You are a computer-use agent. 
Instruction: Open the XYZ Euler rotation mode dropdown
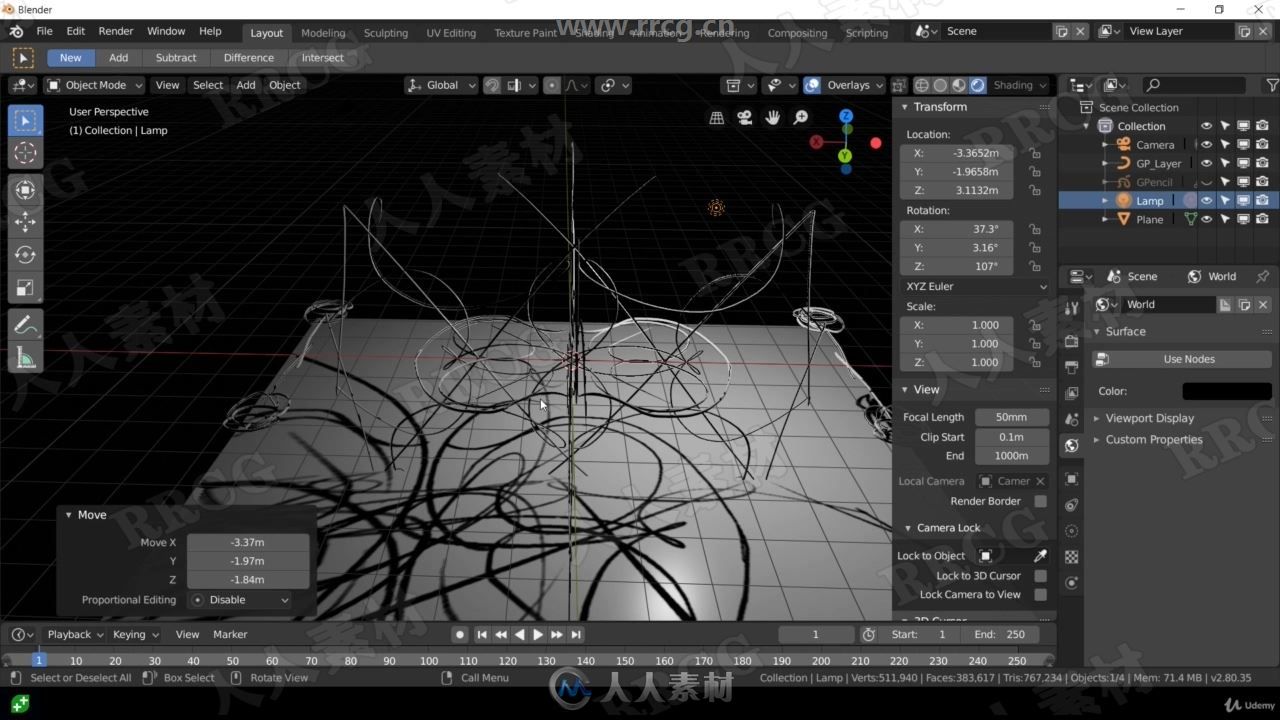[x=975, y=286]
